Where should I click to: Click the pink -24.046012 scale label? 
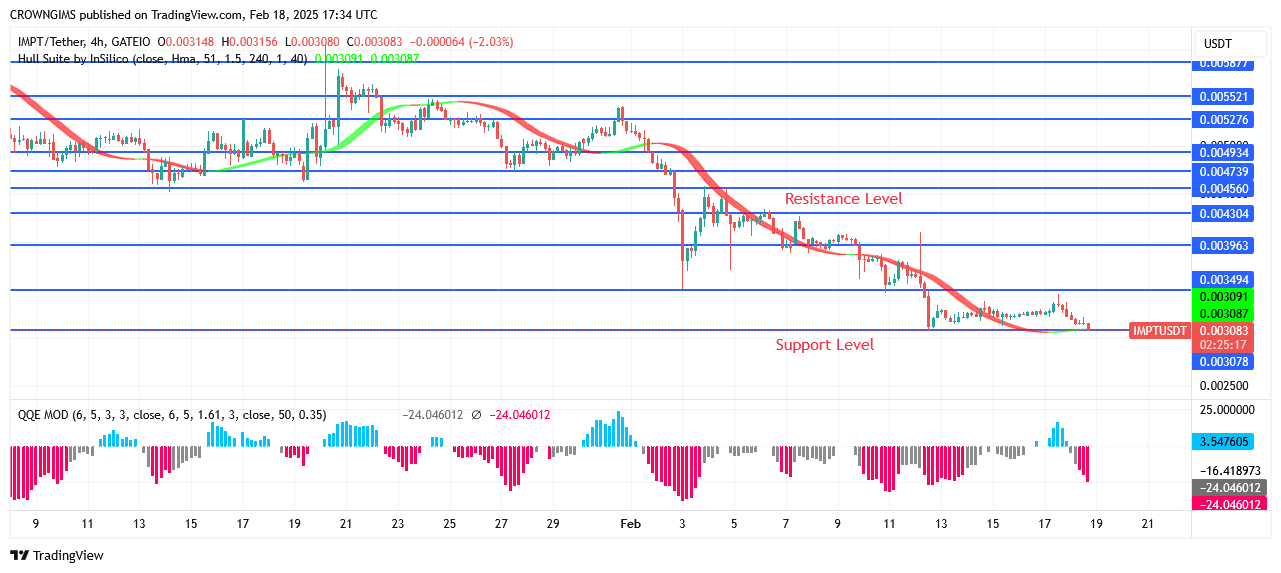pos(1229,504)
